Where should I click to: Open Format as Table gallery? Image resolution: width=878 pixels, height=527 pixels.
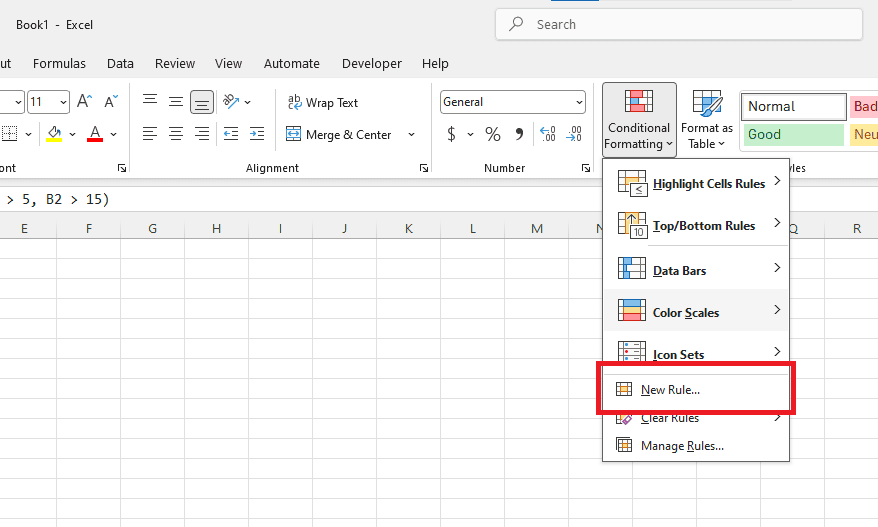pos(707,120)
